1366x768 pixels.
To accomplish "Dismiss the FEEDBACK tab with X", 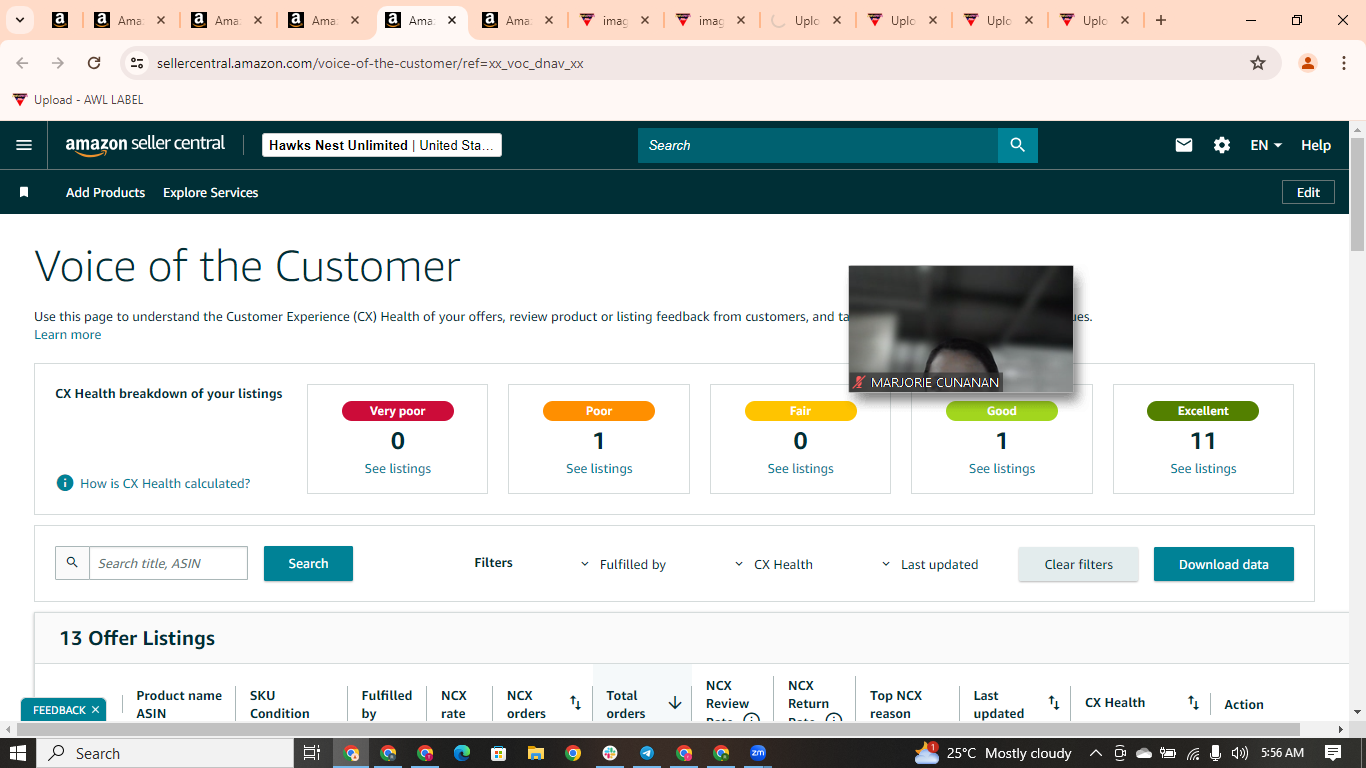I will (x=96, y=710).
